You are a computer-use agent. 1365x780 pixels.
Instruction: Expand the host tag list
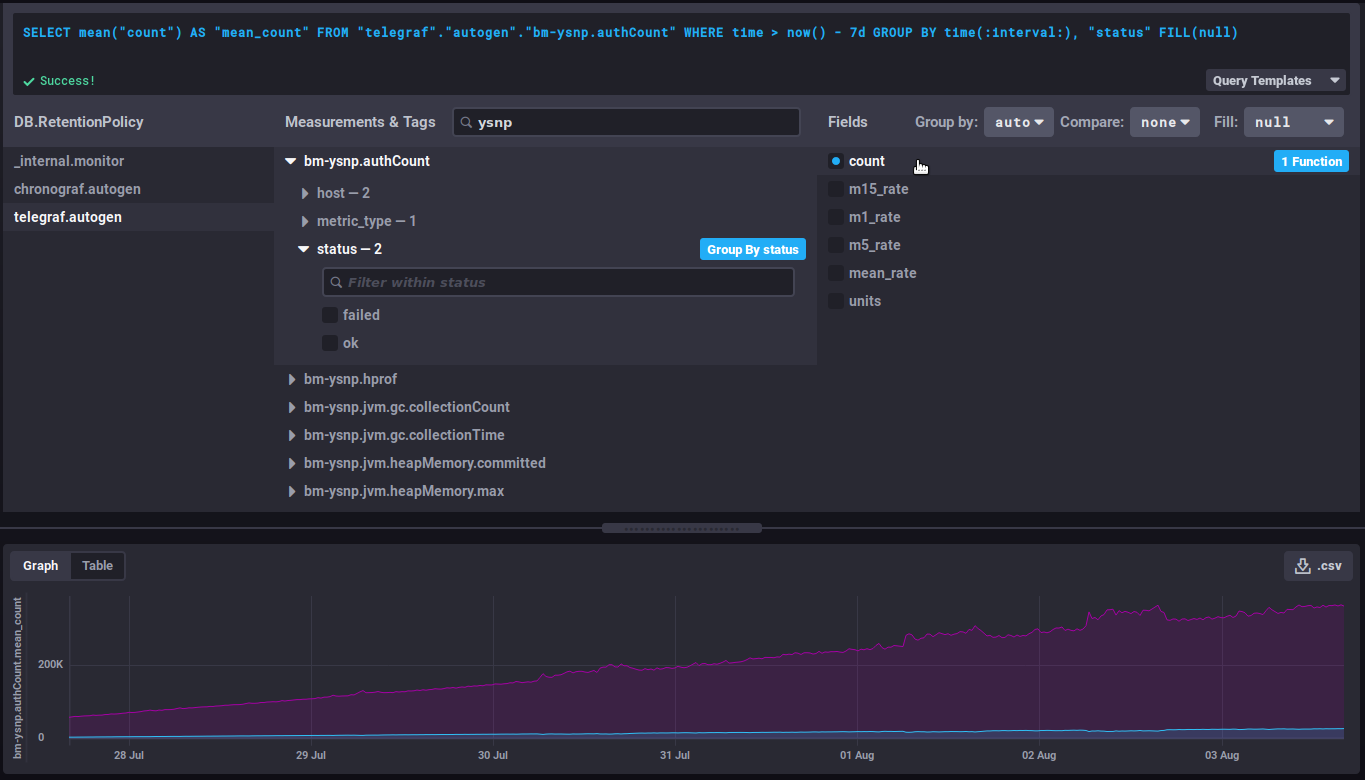306,193
